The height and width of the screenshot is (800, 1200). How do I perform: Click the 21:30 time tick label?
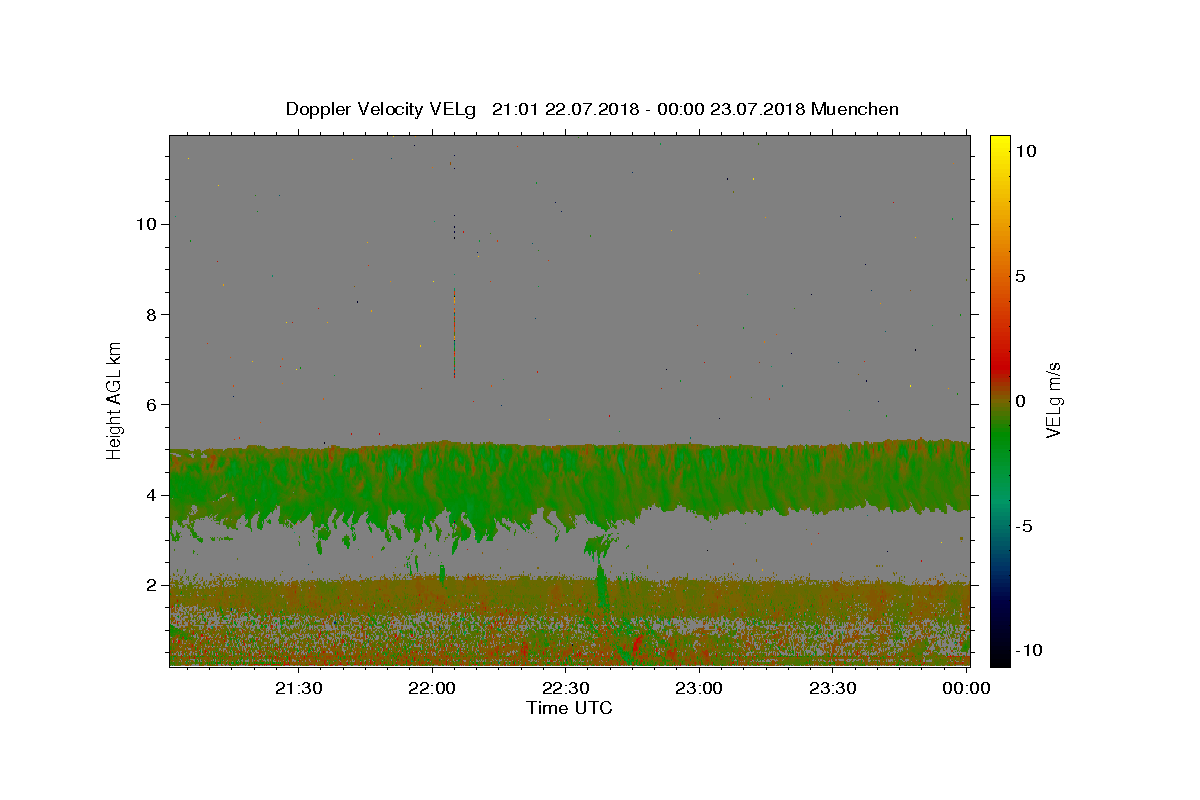point(299,688)
